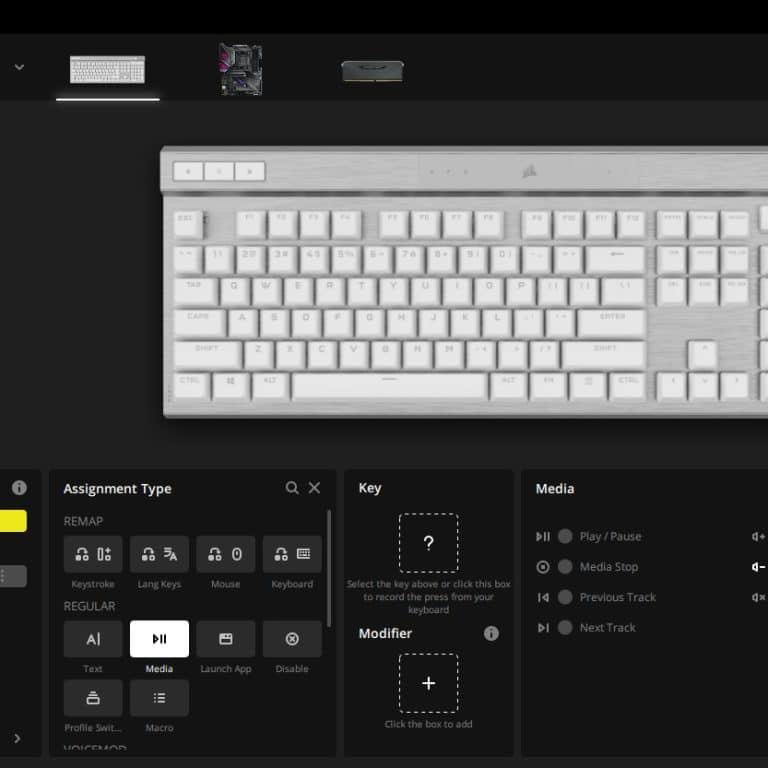
Task: Select the Mouse remap assignment icon
Action: click(x=225, y=554)
